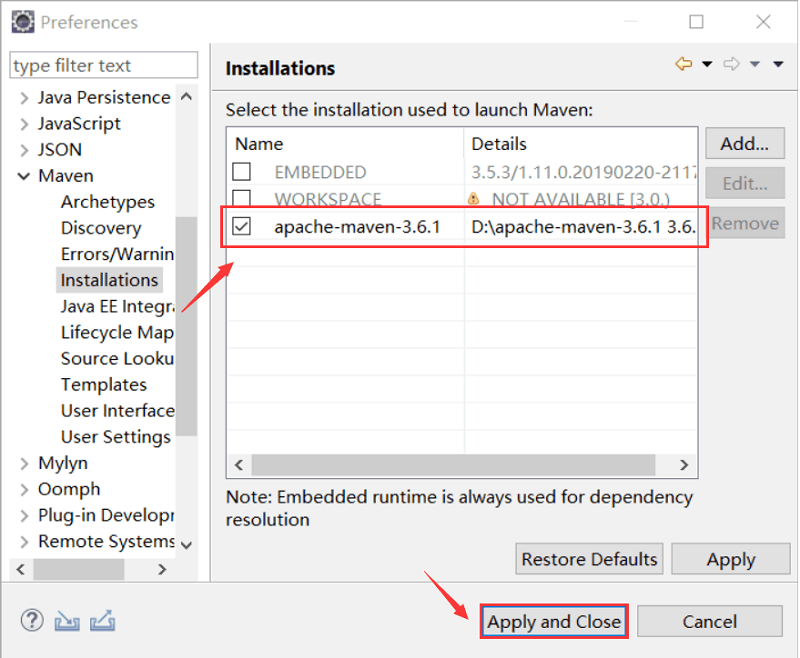Tick the EMBEDDED installation checkbox

(x=241, y=172)
